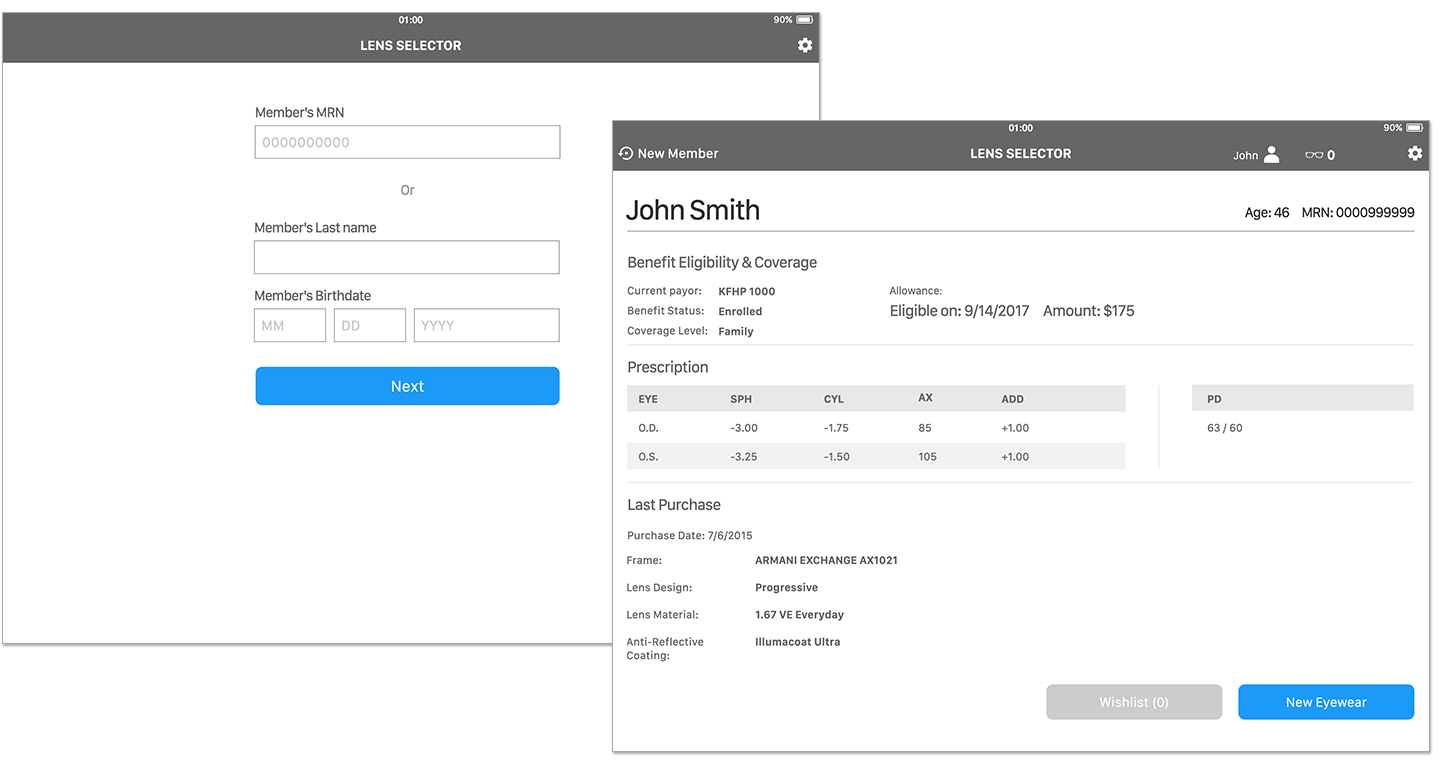Select the DD birthdate field
This screenshot has width=1440, height=767.
370,325
